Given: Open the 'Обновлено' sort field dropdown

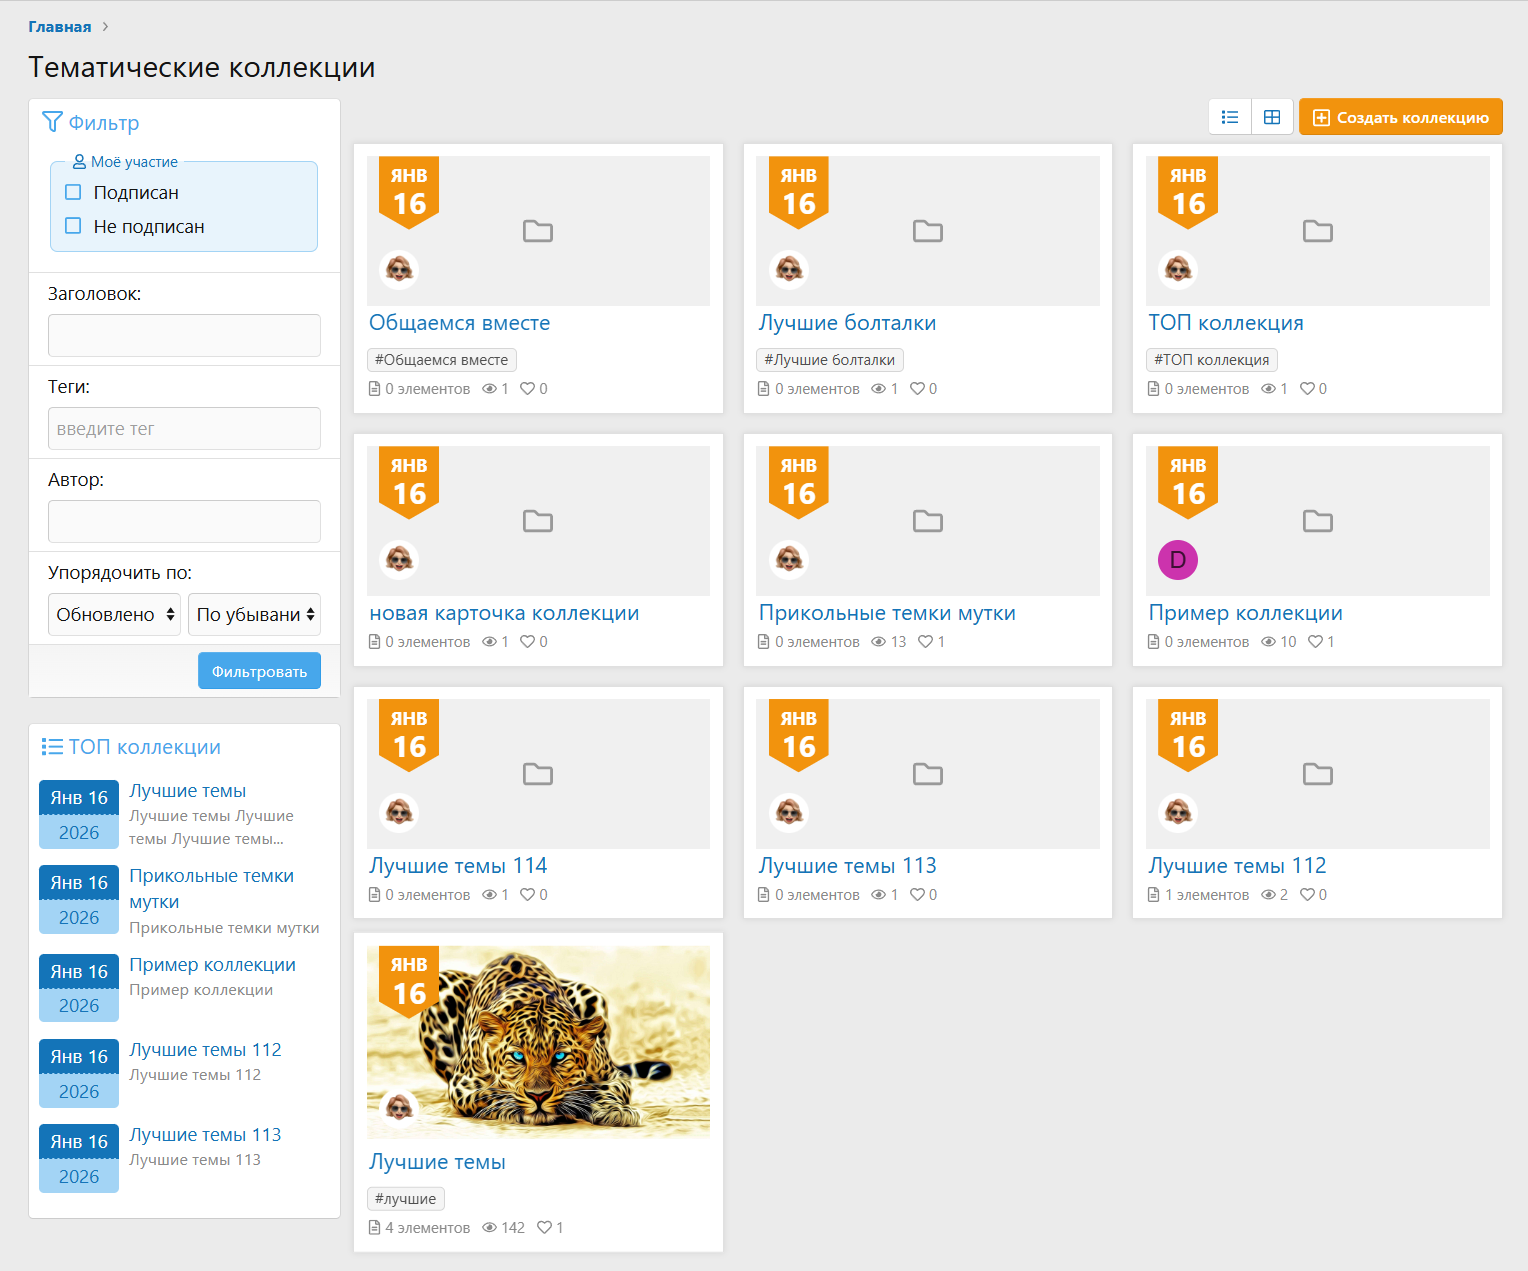Looking at the screenshot, I should coord(115,614).
